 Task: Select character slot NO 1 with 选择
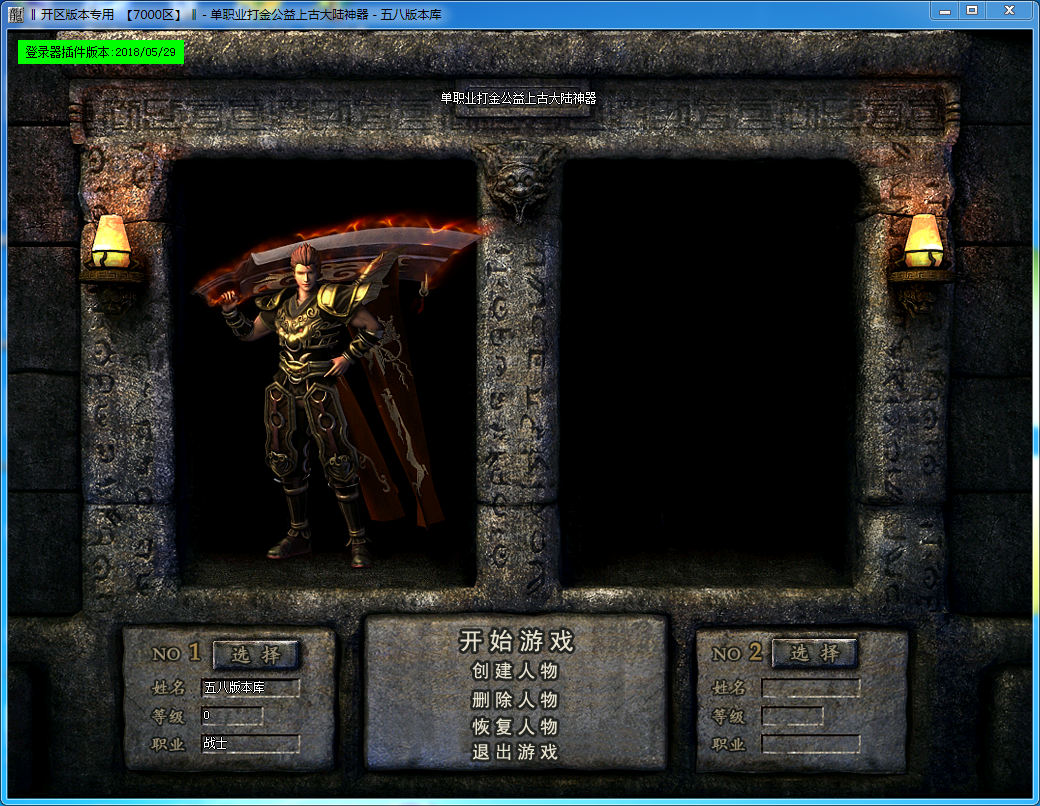[x=256, y=655]
